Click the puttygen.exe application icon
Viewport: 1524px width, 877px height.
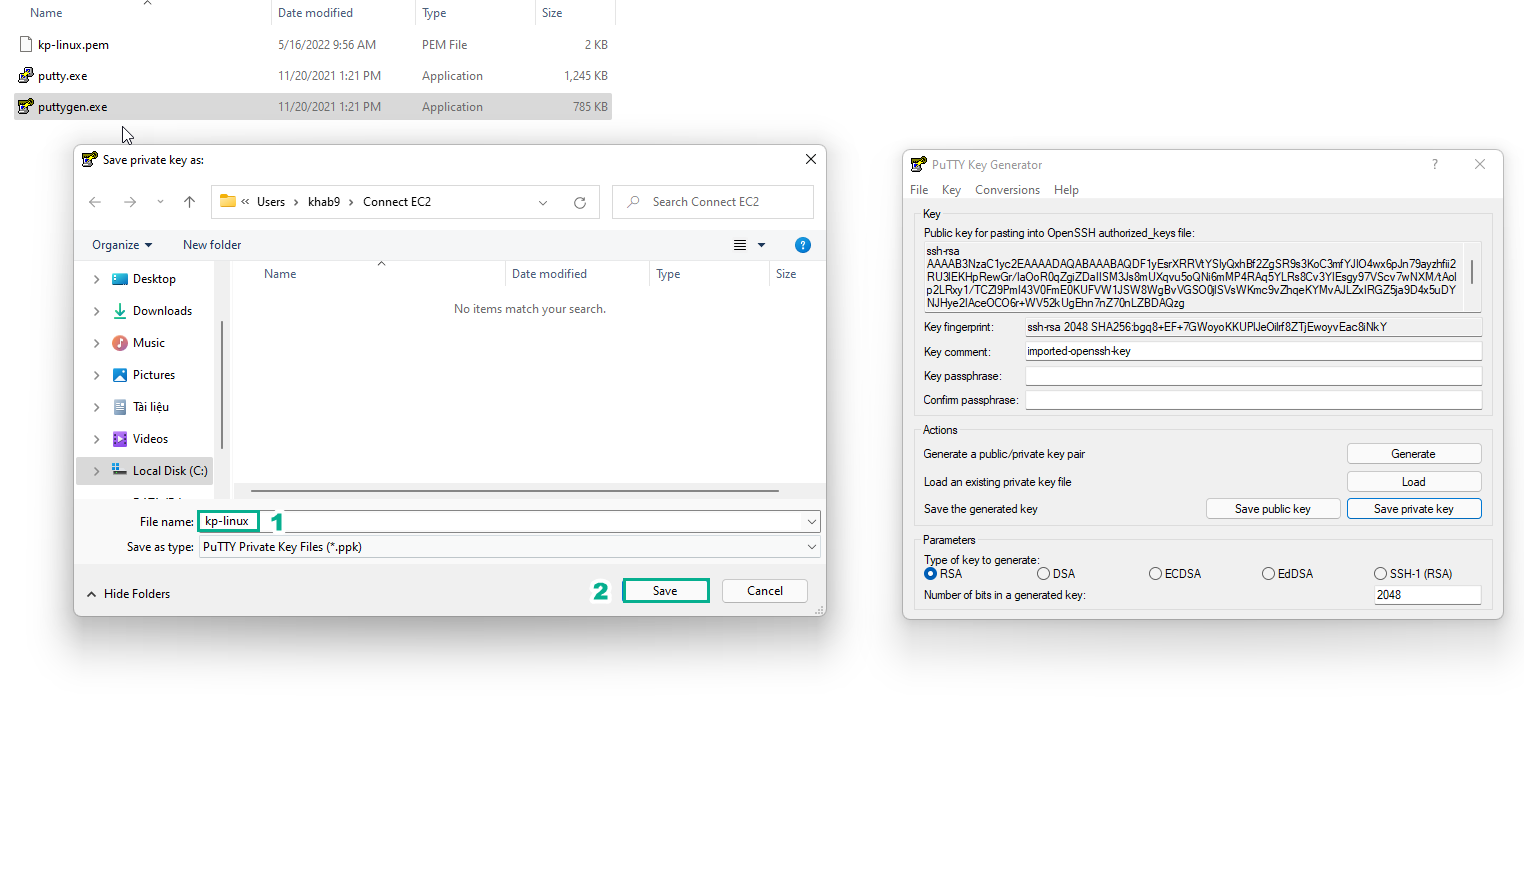[26, 106]
